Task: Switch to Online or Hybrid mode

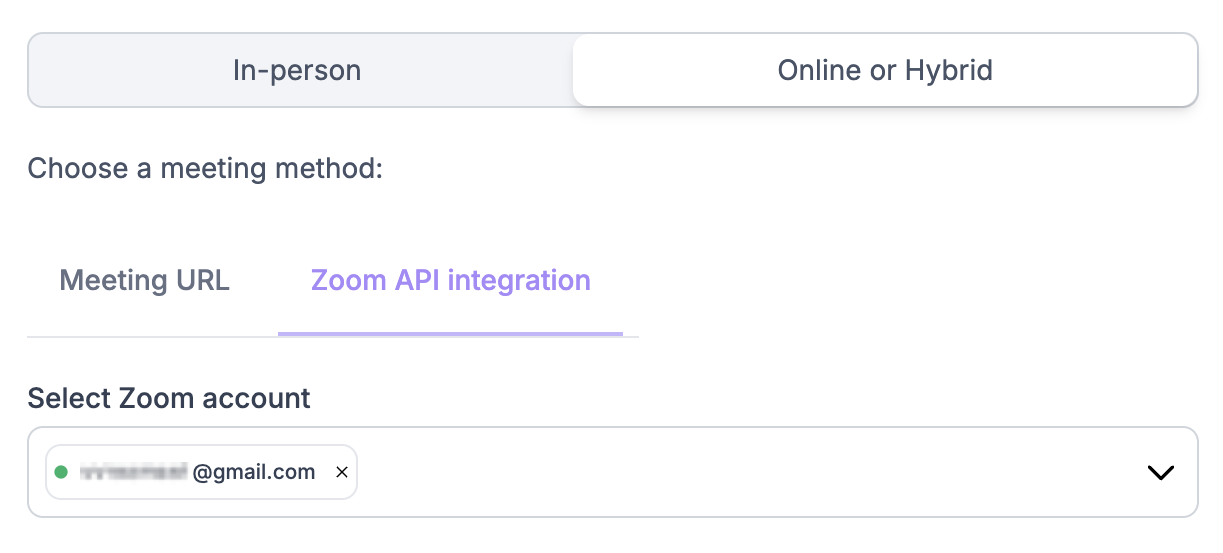Action: (884, 71)
